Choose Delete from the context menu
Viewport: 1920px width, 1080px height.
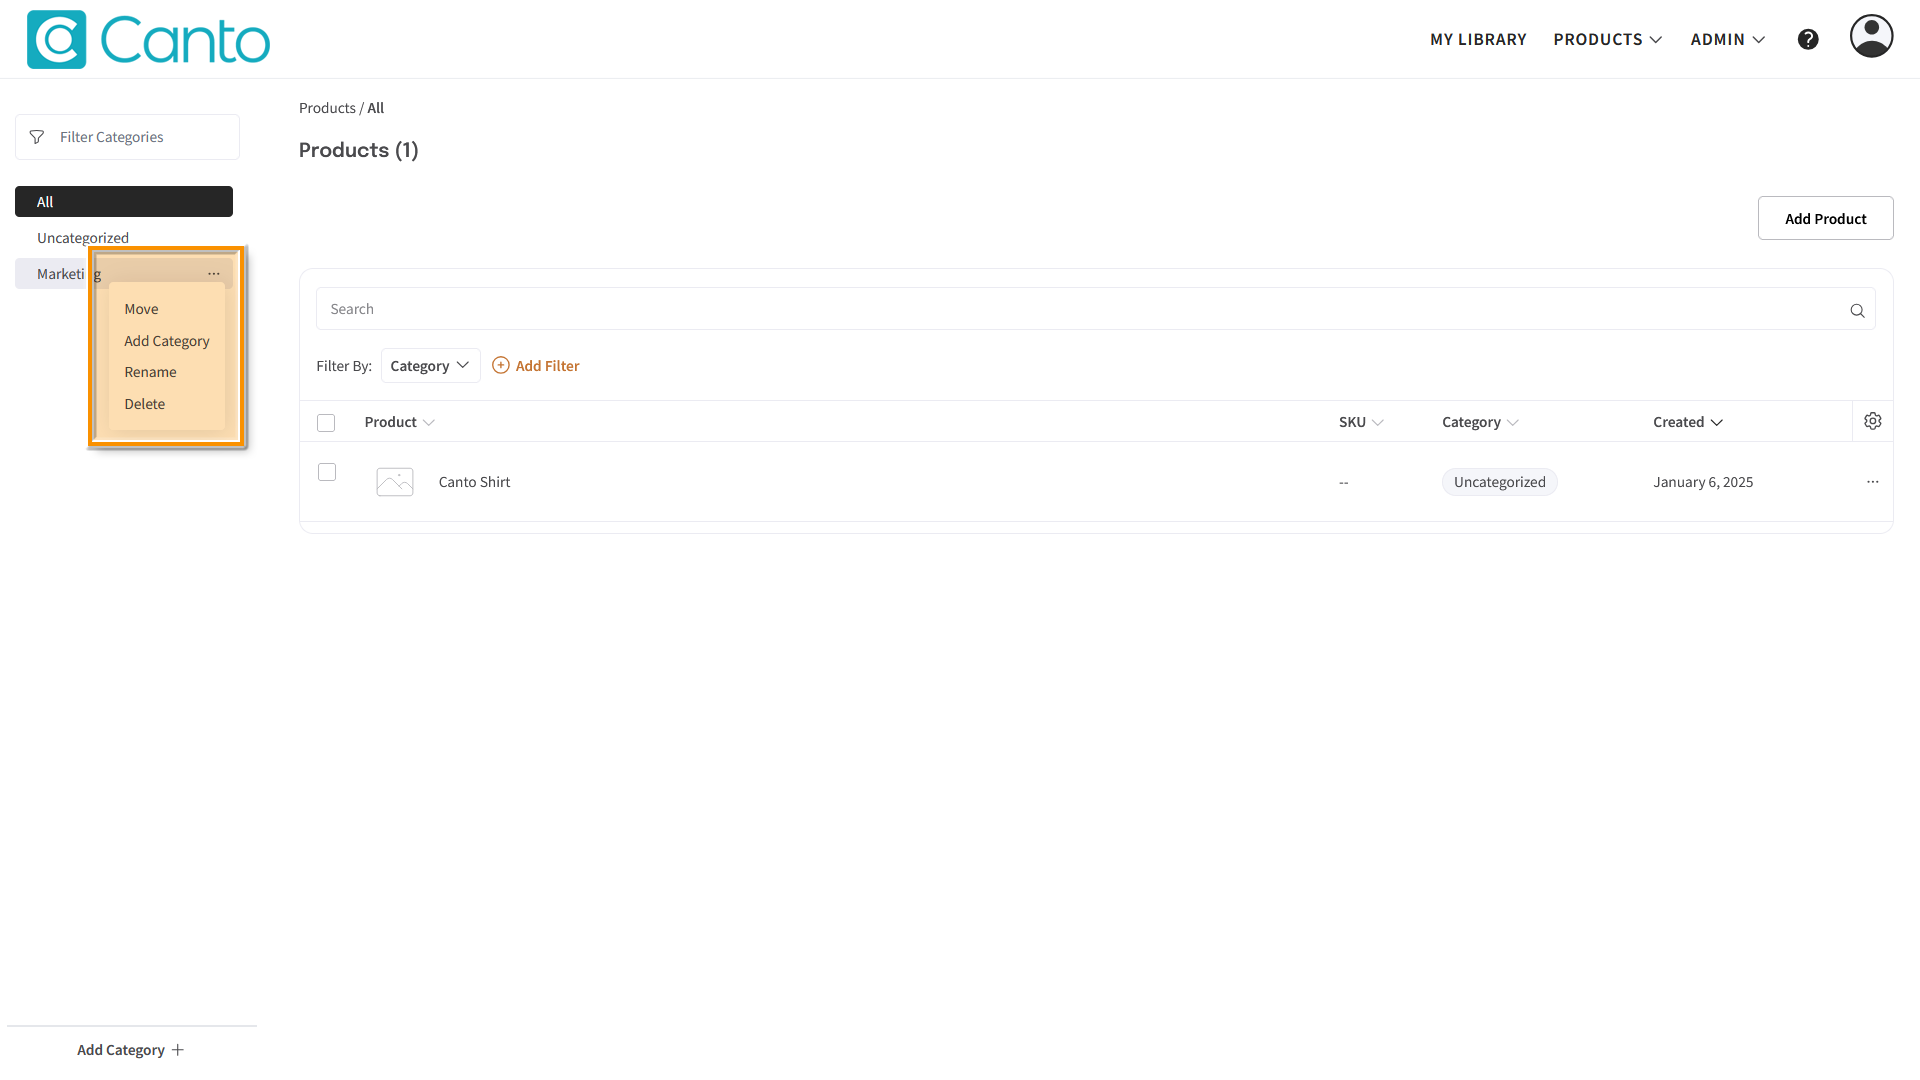click(x=145, y=404)
